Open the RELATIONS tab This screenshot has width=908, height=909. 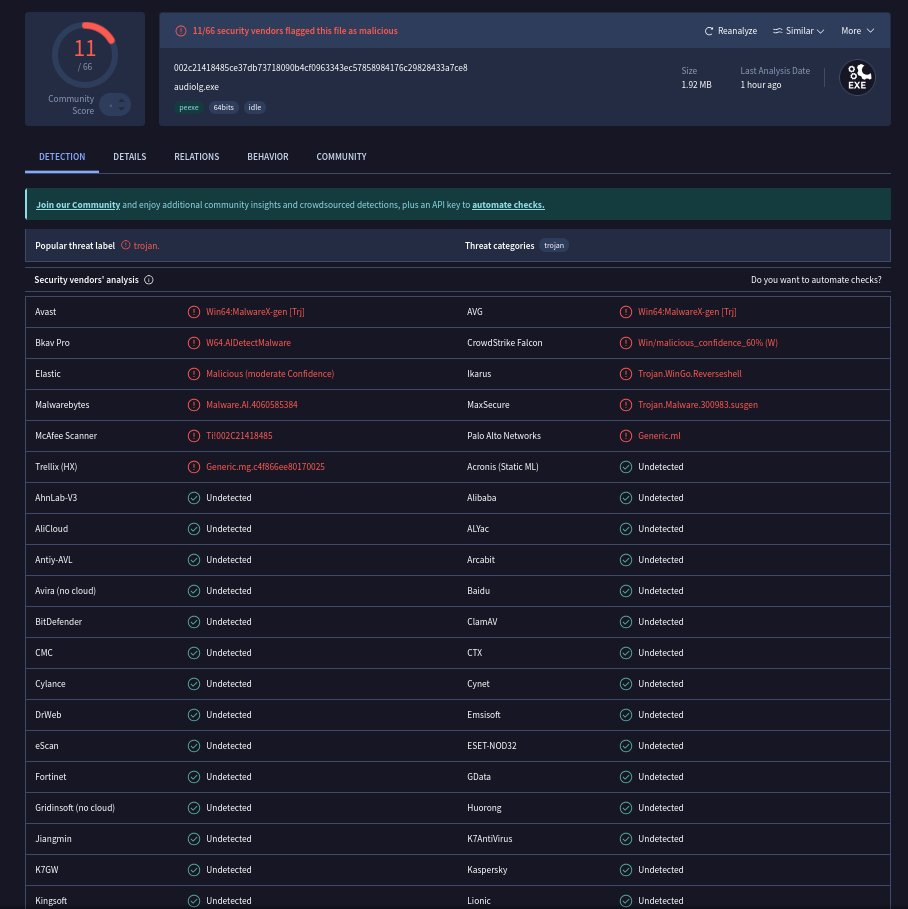coord(197,157)
